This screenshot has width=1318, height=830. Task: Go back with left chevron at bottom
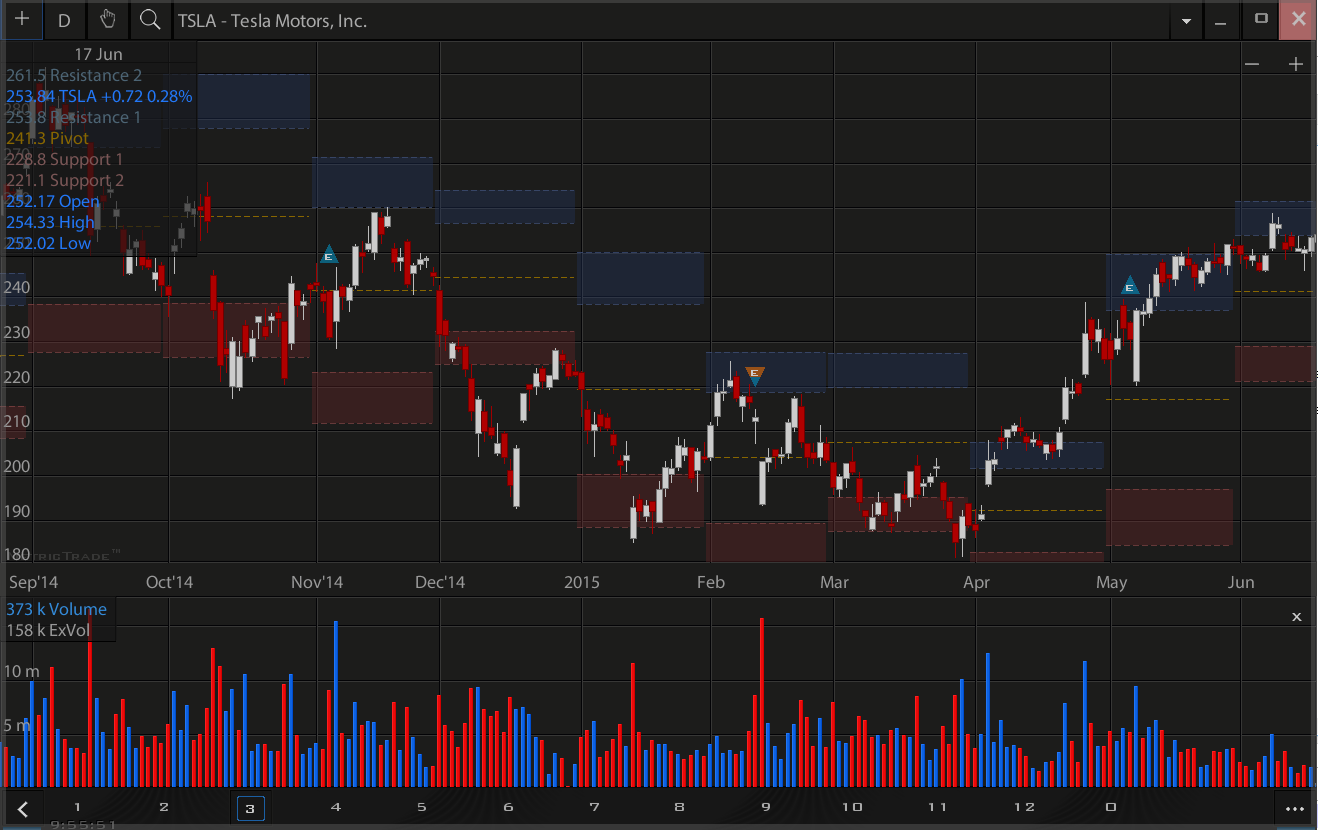(23, 808)
